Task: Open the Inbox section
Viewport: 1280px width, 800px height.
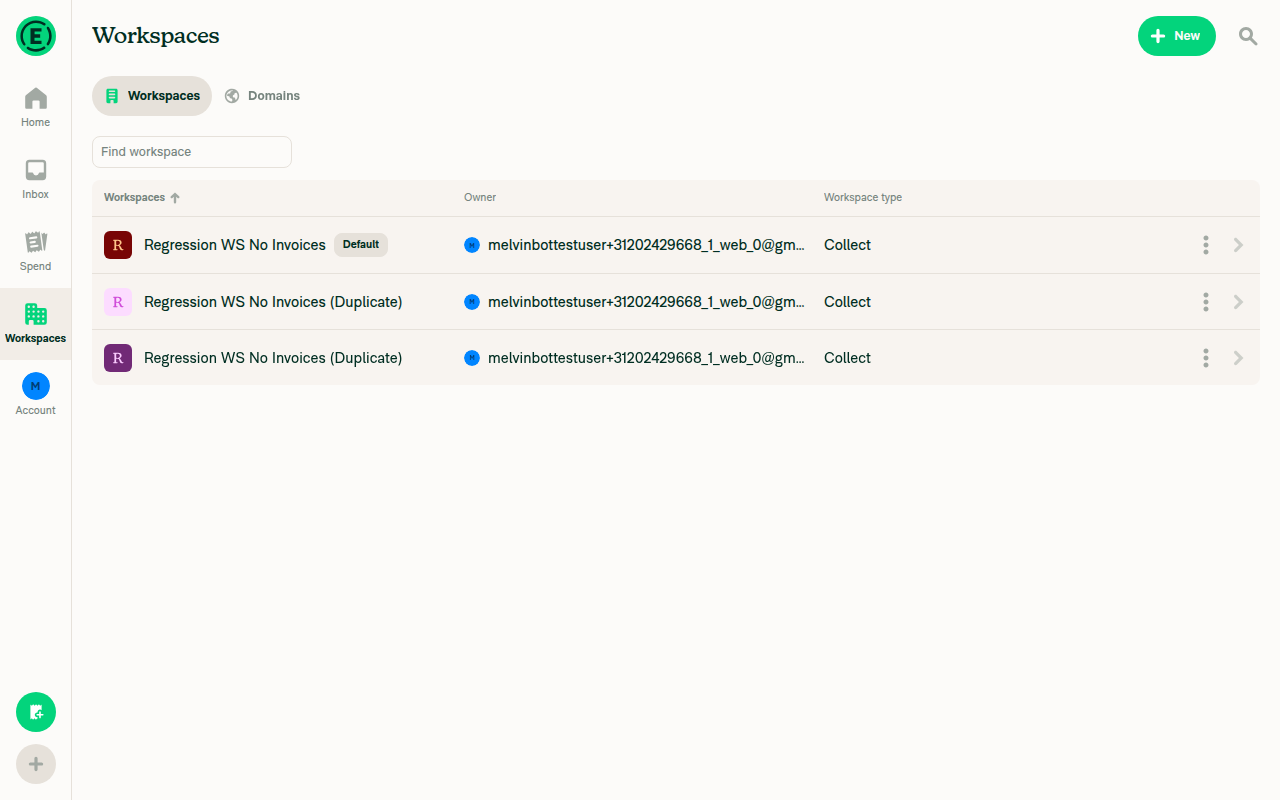Action: point(36,180)
